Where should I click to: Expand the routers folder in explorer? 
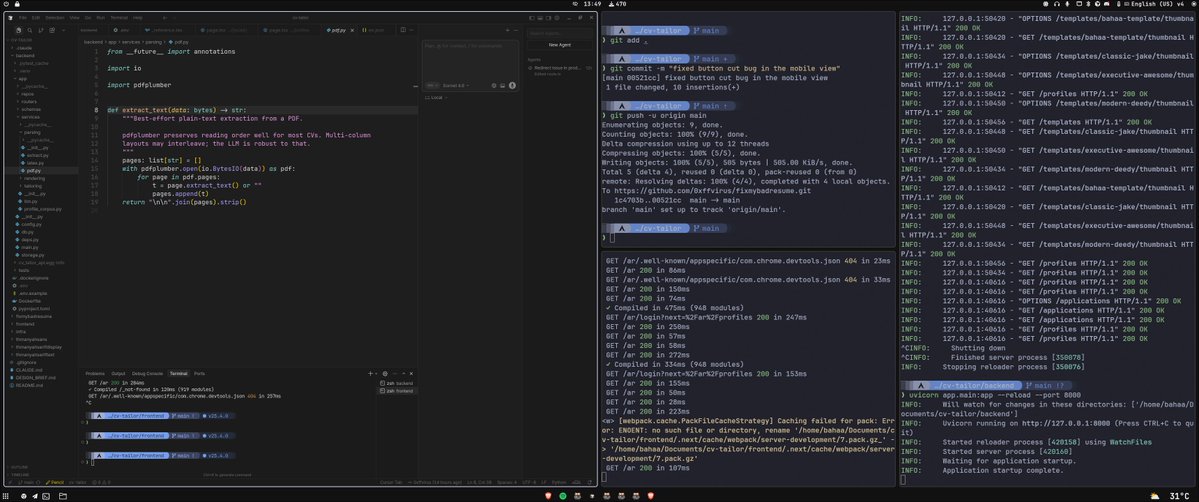click(x=29, y=101)
